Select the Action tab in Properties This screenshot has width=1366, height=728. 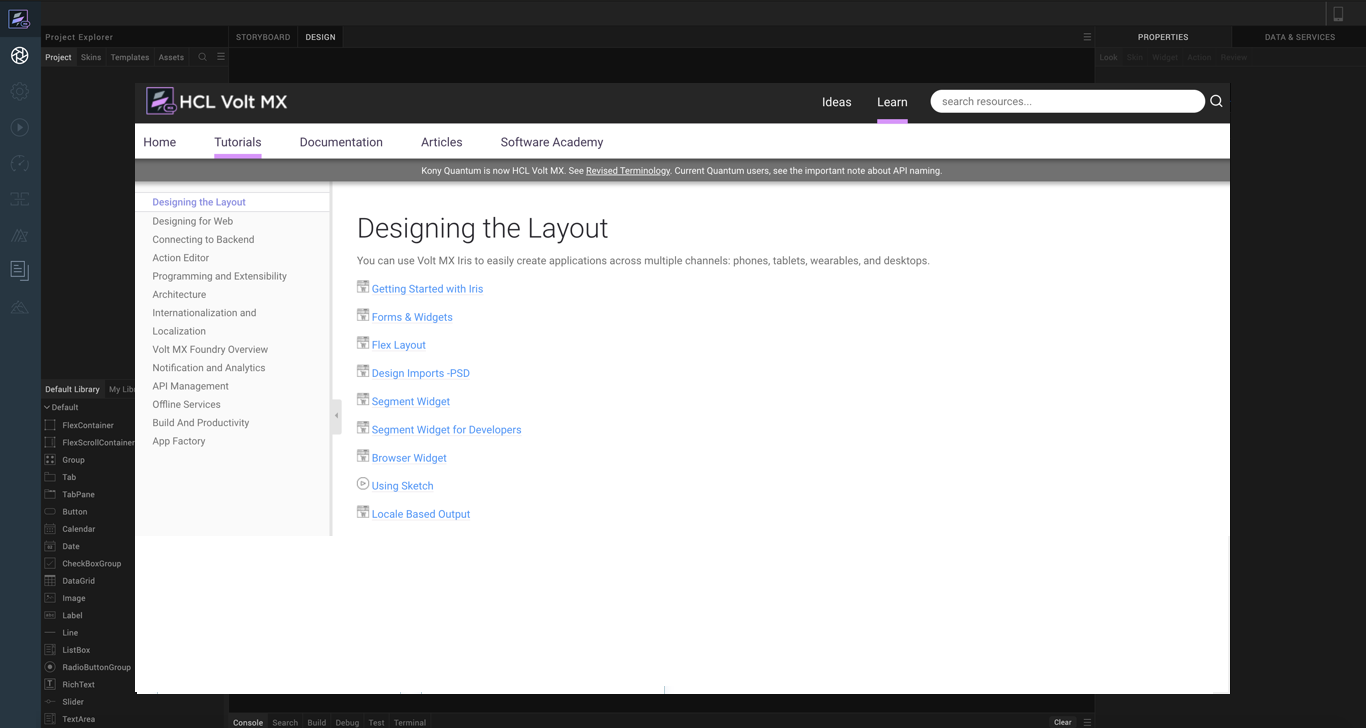(x=1199, y=57)
